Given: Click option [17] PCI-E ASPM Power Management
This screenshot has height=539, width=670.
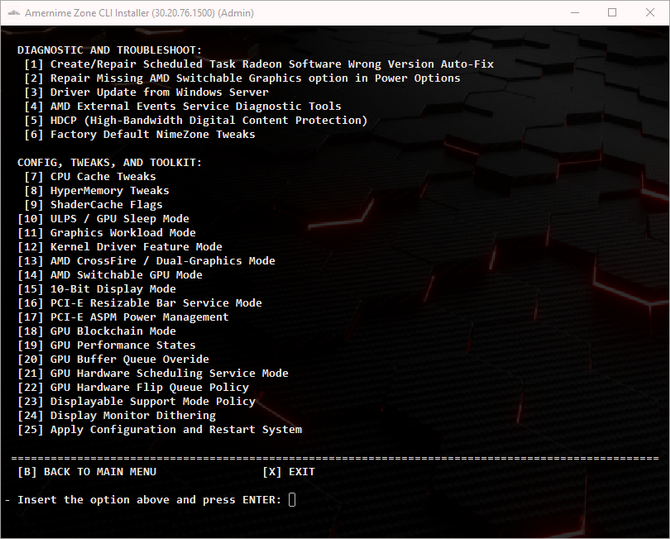Looking at the screenshot, I should [123, 317].
